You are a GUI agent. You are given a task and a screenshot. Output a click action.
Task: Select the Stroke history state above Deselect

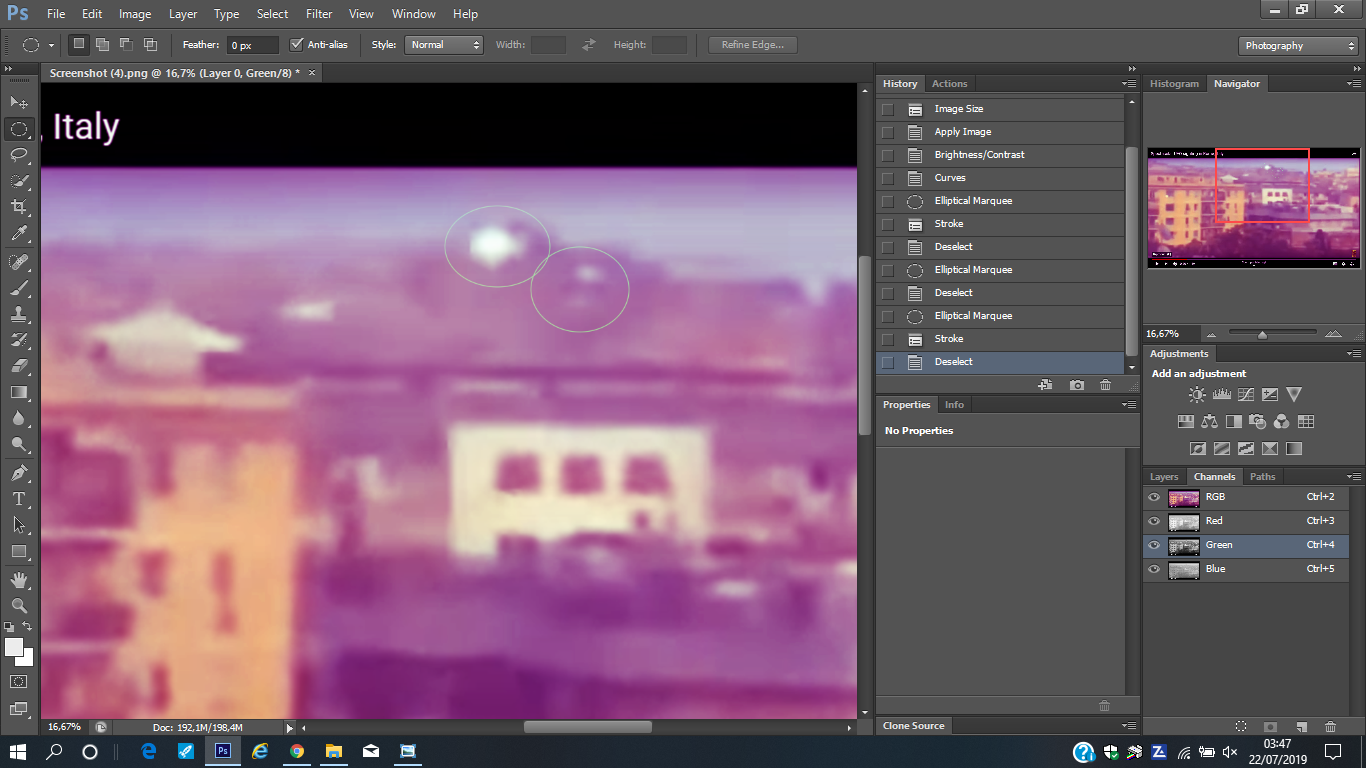coord(948,339)
